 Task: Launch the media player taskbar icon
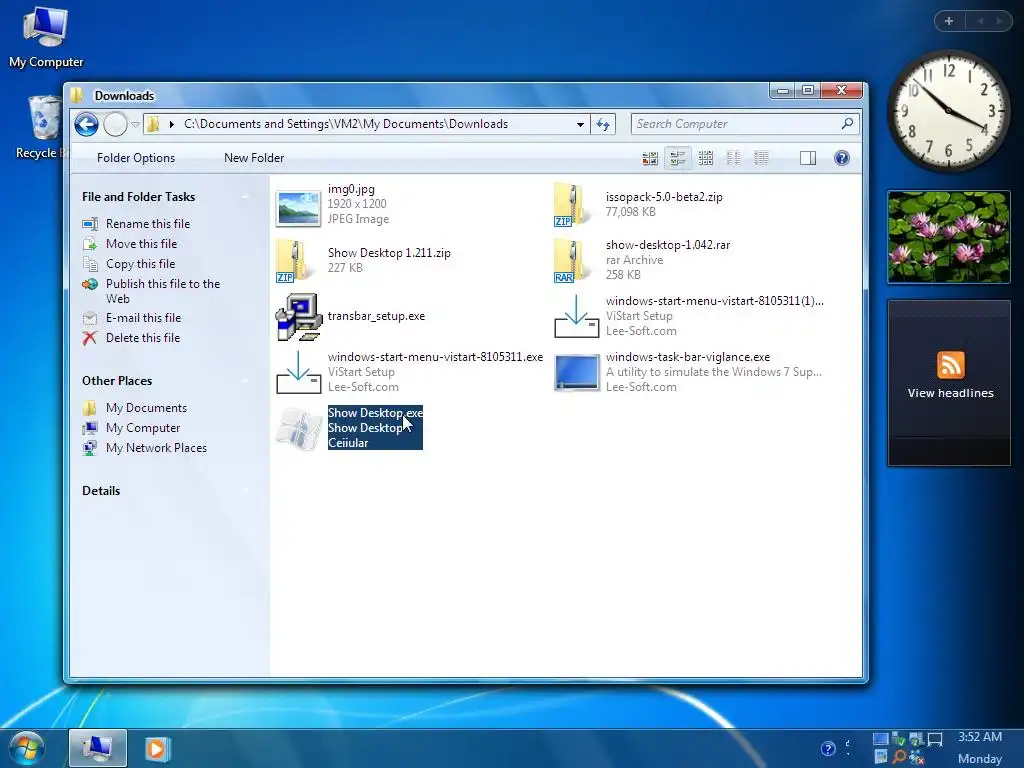click(x=157, y=749)
